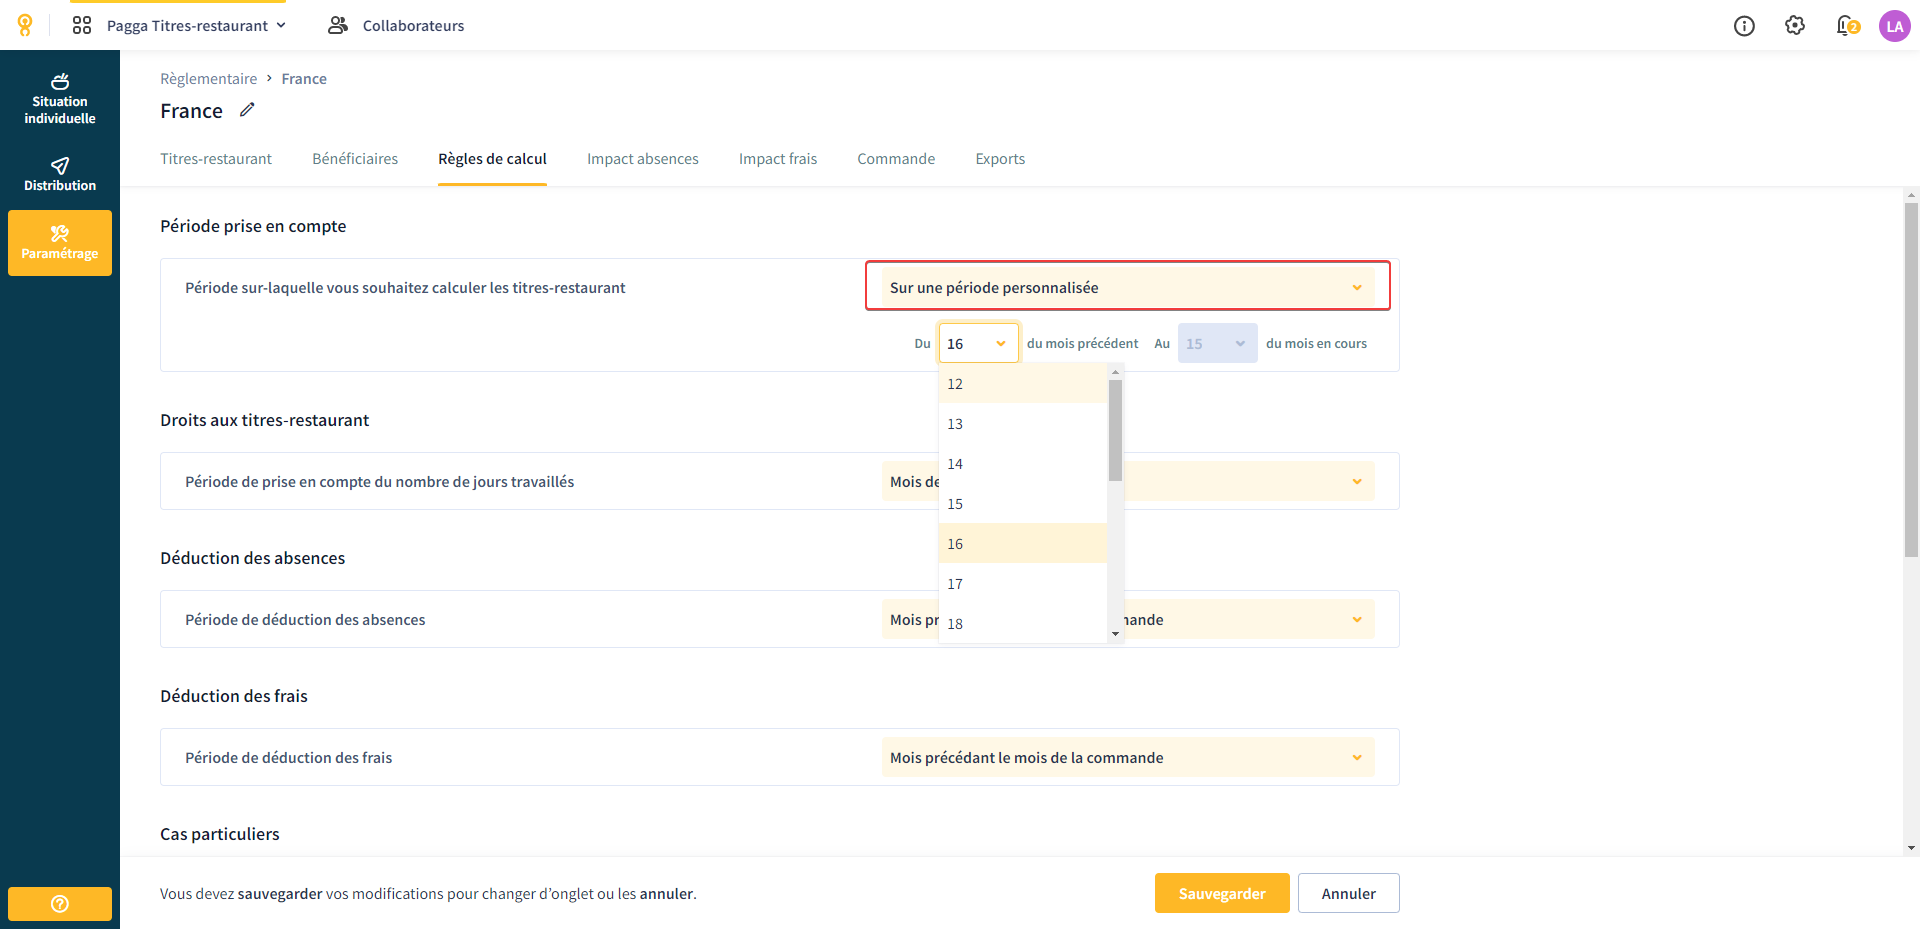This screenshot has width=1920, height=929.
Task: Open the information circle icon
Action: (1744, 26)
